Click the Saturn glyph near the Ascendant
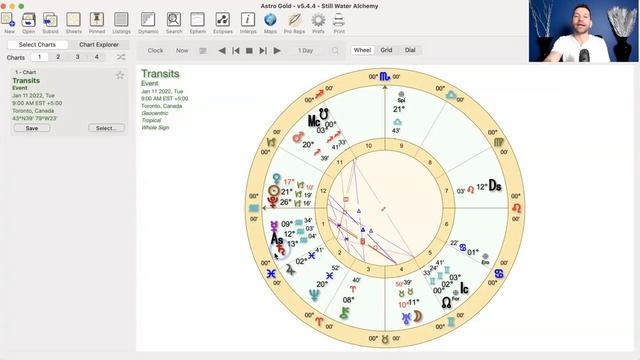The width and height of the screenshot is (640, 360). [281, 249]
